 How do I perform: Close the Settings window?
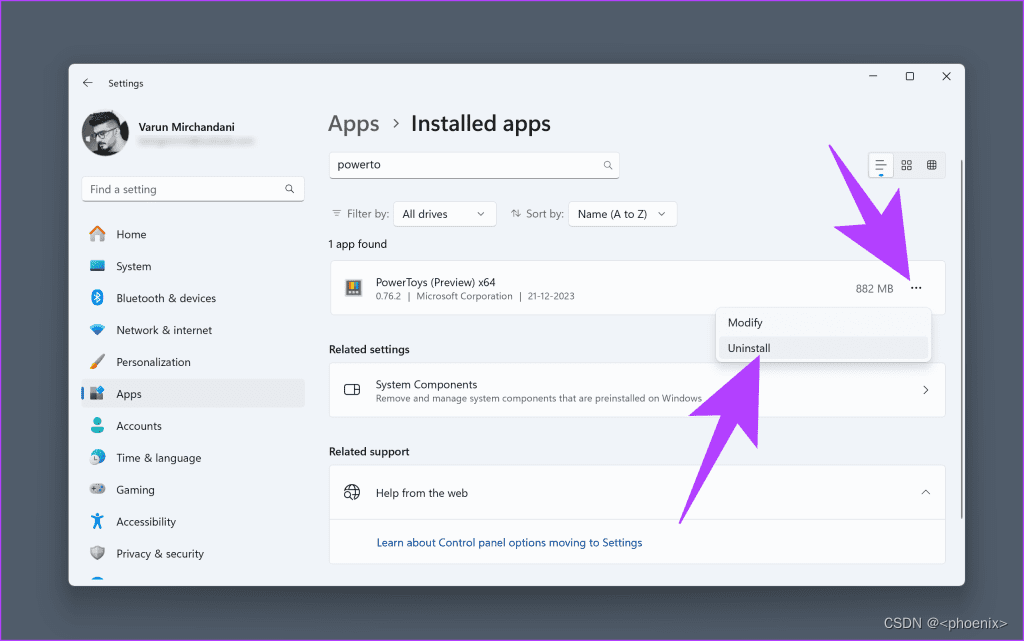[x=946, y=76]
